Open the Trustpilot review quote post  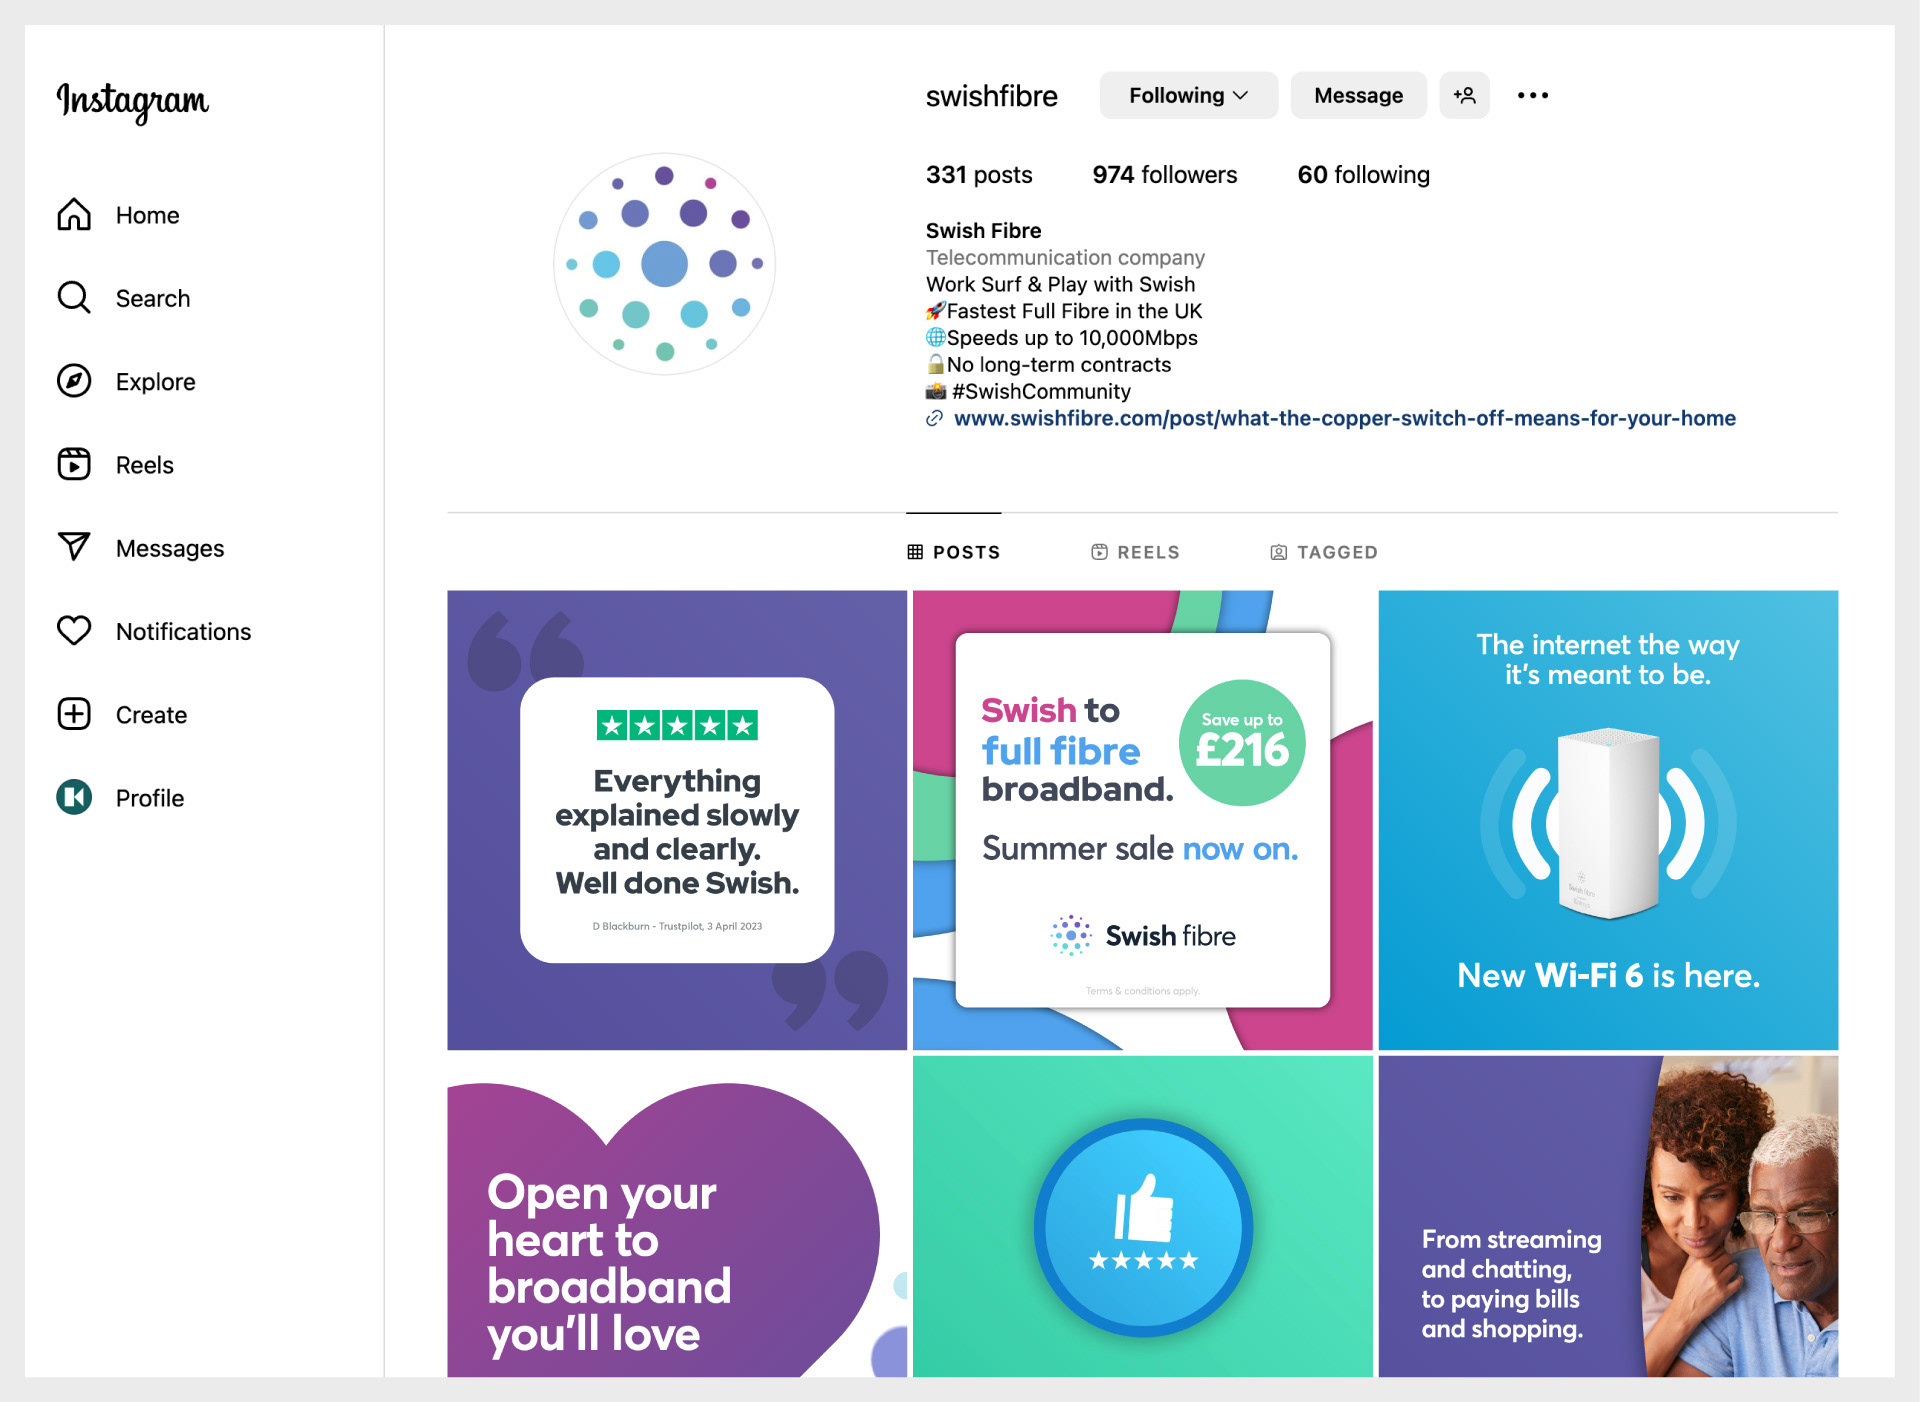(x=677, y=820)
